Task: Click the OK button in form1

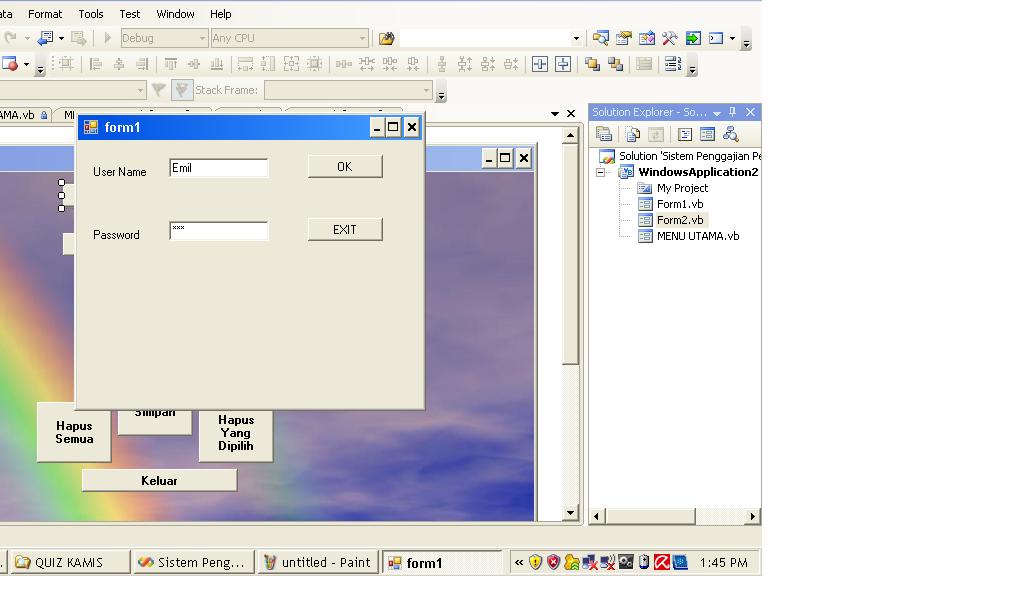Action: point(345,167)
